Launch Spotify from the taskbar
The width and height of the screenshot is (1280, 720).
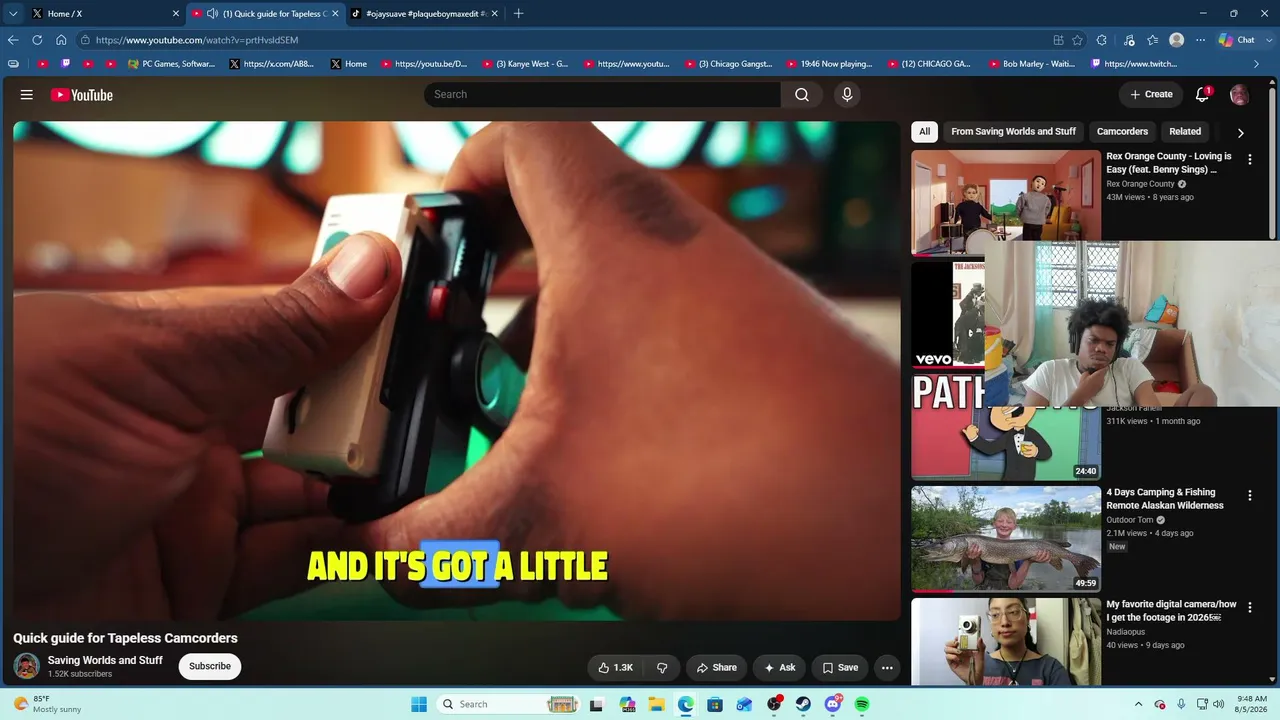click(862, 704)
